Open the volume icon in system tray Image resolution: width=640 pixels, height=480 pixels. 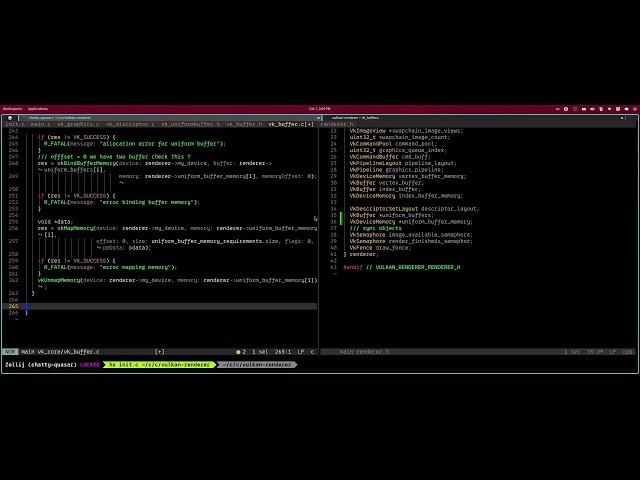pos(592,109)
